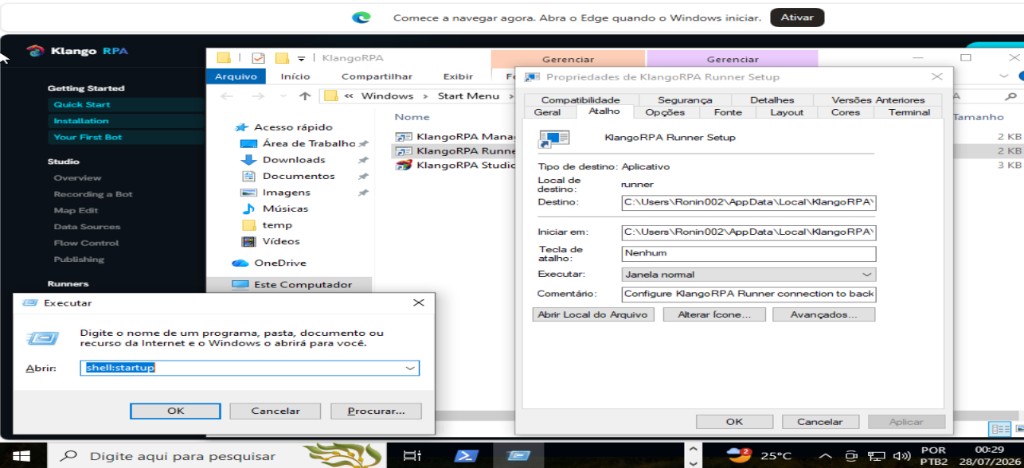
Task: Click Ativar in the Edge banner
Action: coord(797,18)
